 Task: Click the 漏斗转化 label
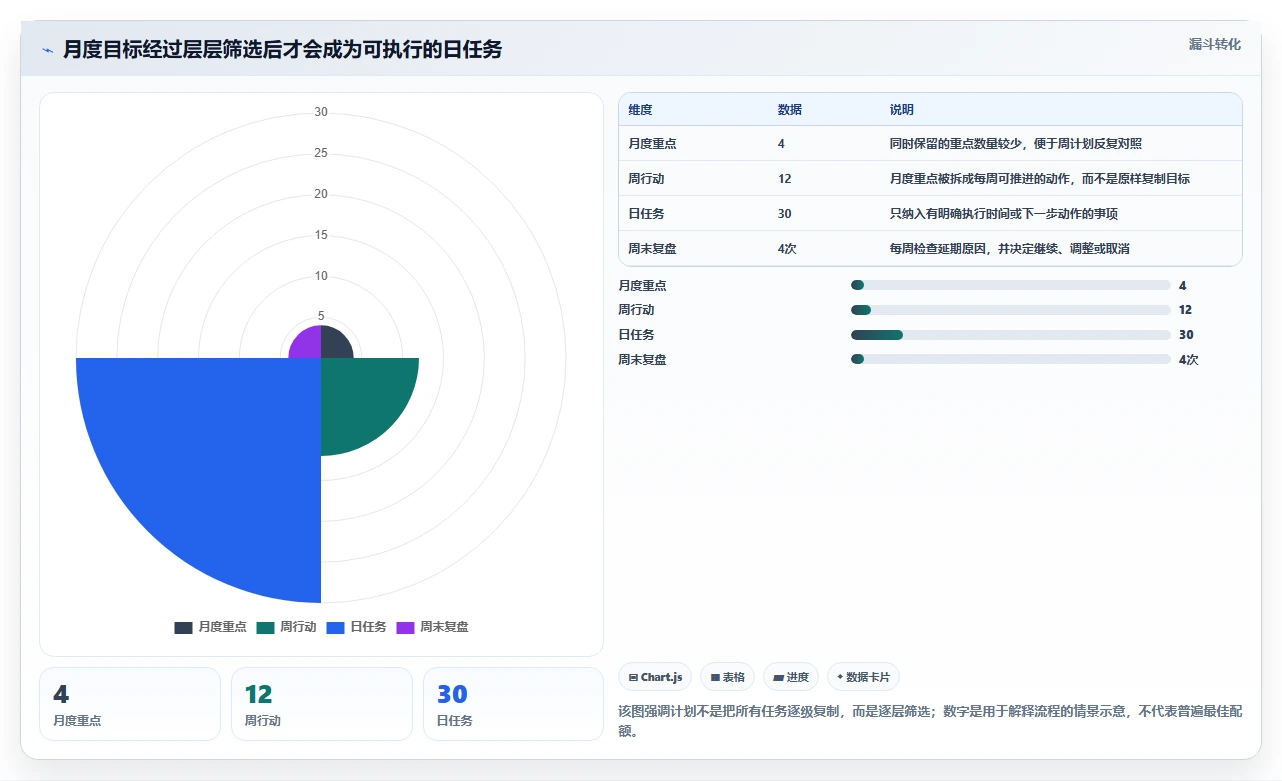tap(1215, 44)
